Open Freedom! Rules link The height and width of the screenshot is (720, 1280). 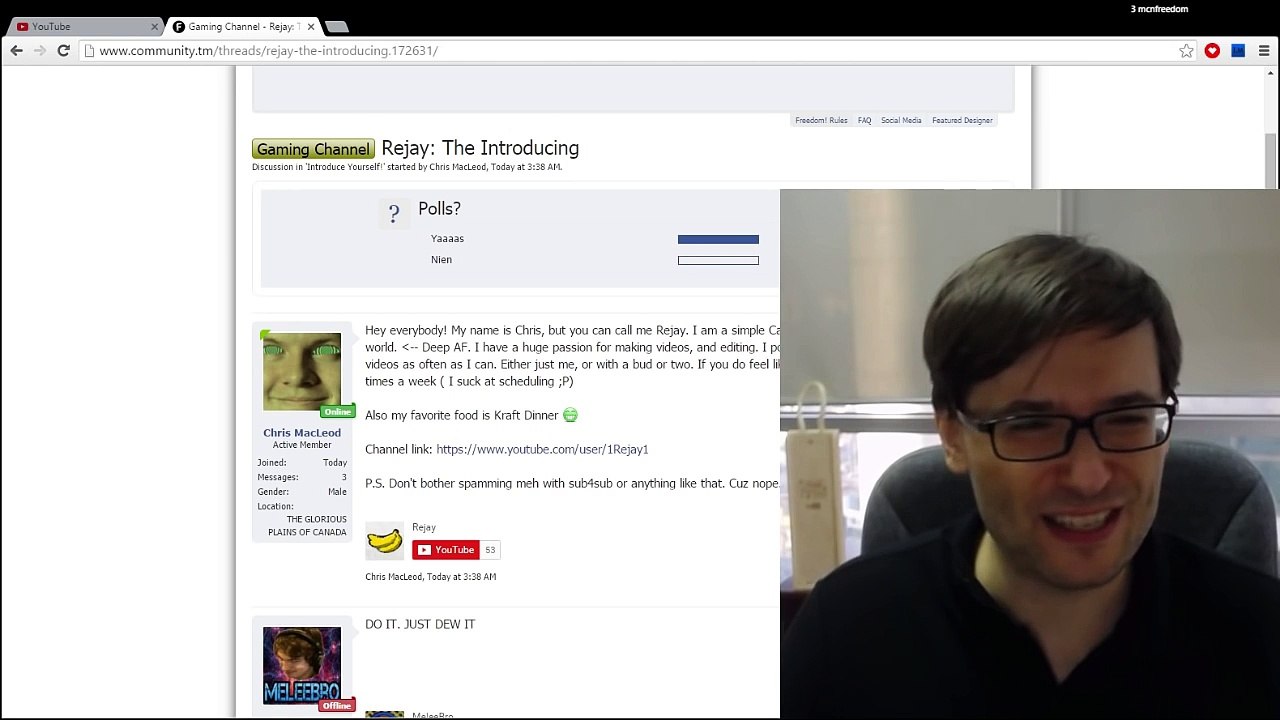point(821,120)
